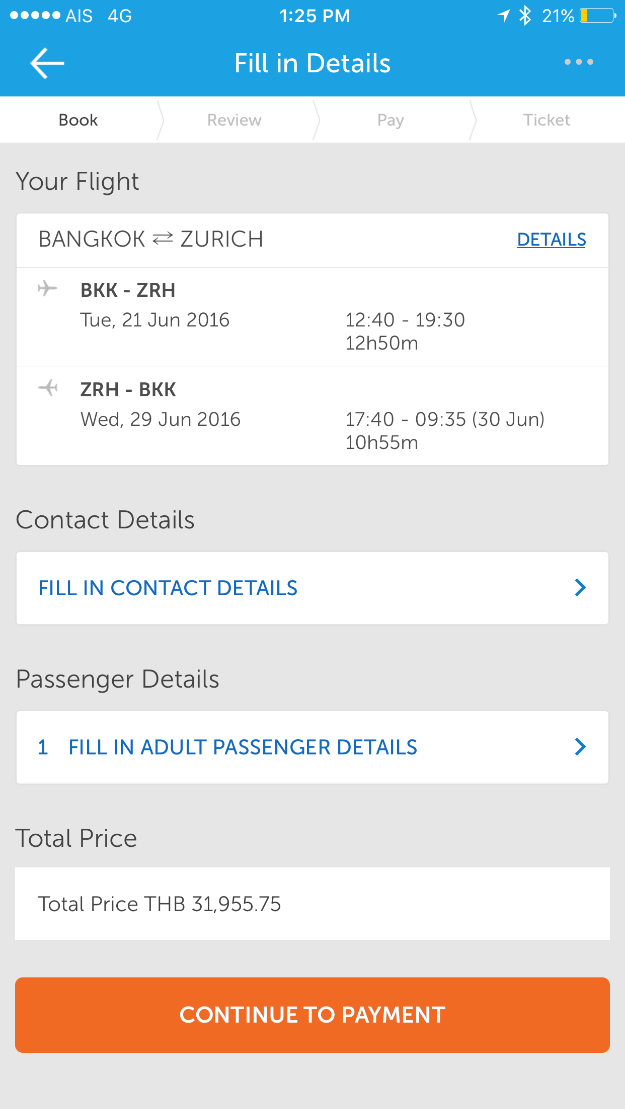
Task: Tap the return plane icon for ZRH - BKK
Action: (x=47, y=388)
